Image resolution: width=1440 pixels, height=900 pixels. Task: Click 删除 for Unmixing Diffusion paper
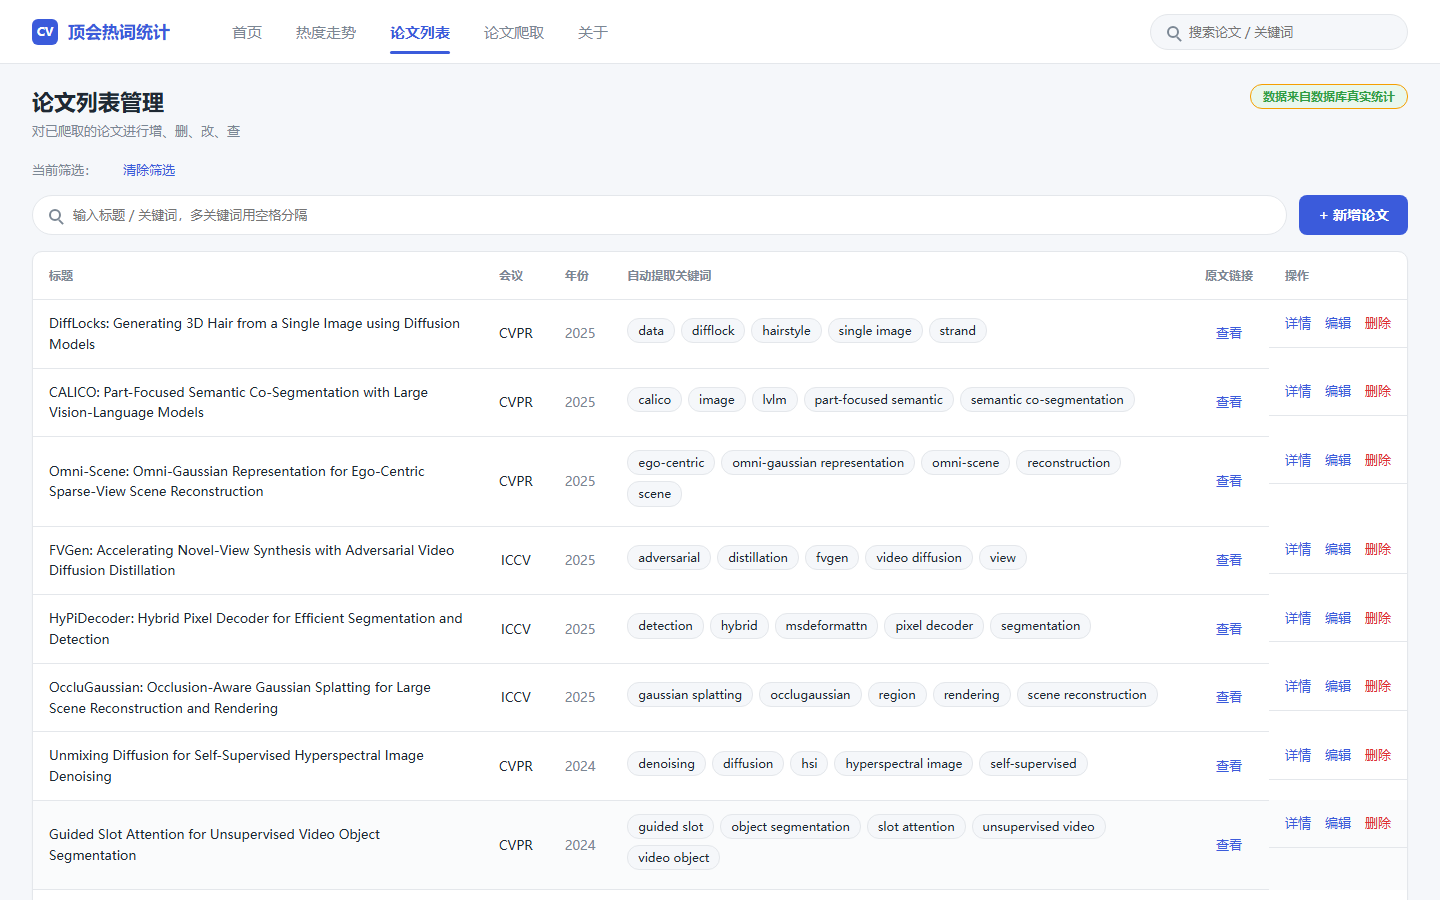coord(1378,755)
